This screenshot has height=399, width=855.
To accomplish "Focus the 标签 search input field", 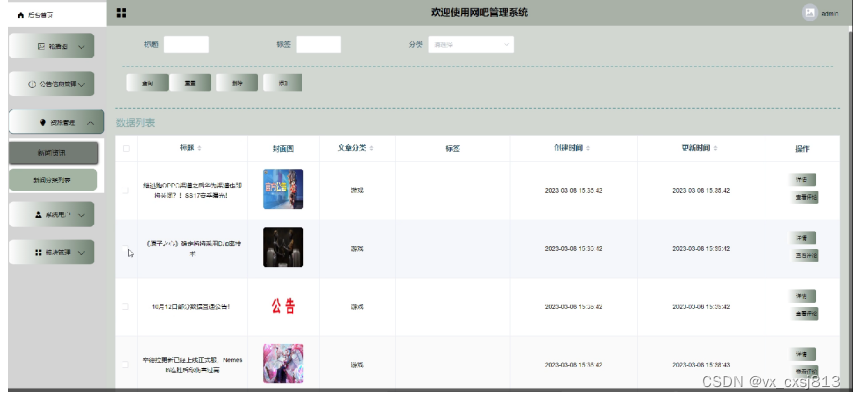I will click(318, 45).
